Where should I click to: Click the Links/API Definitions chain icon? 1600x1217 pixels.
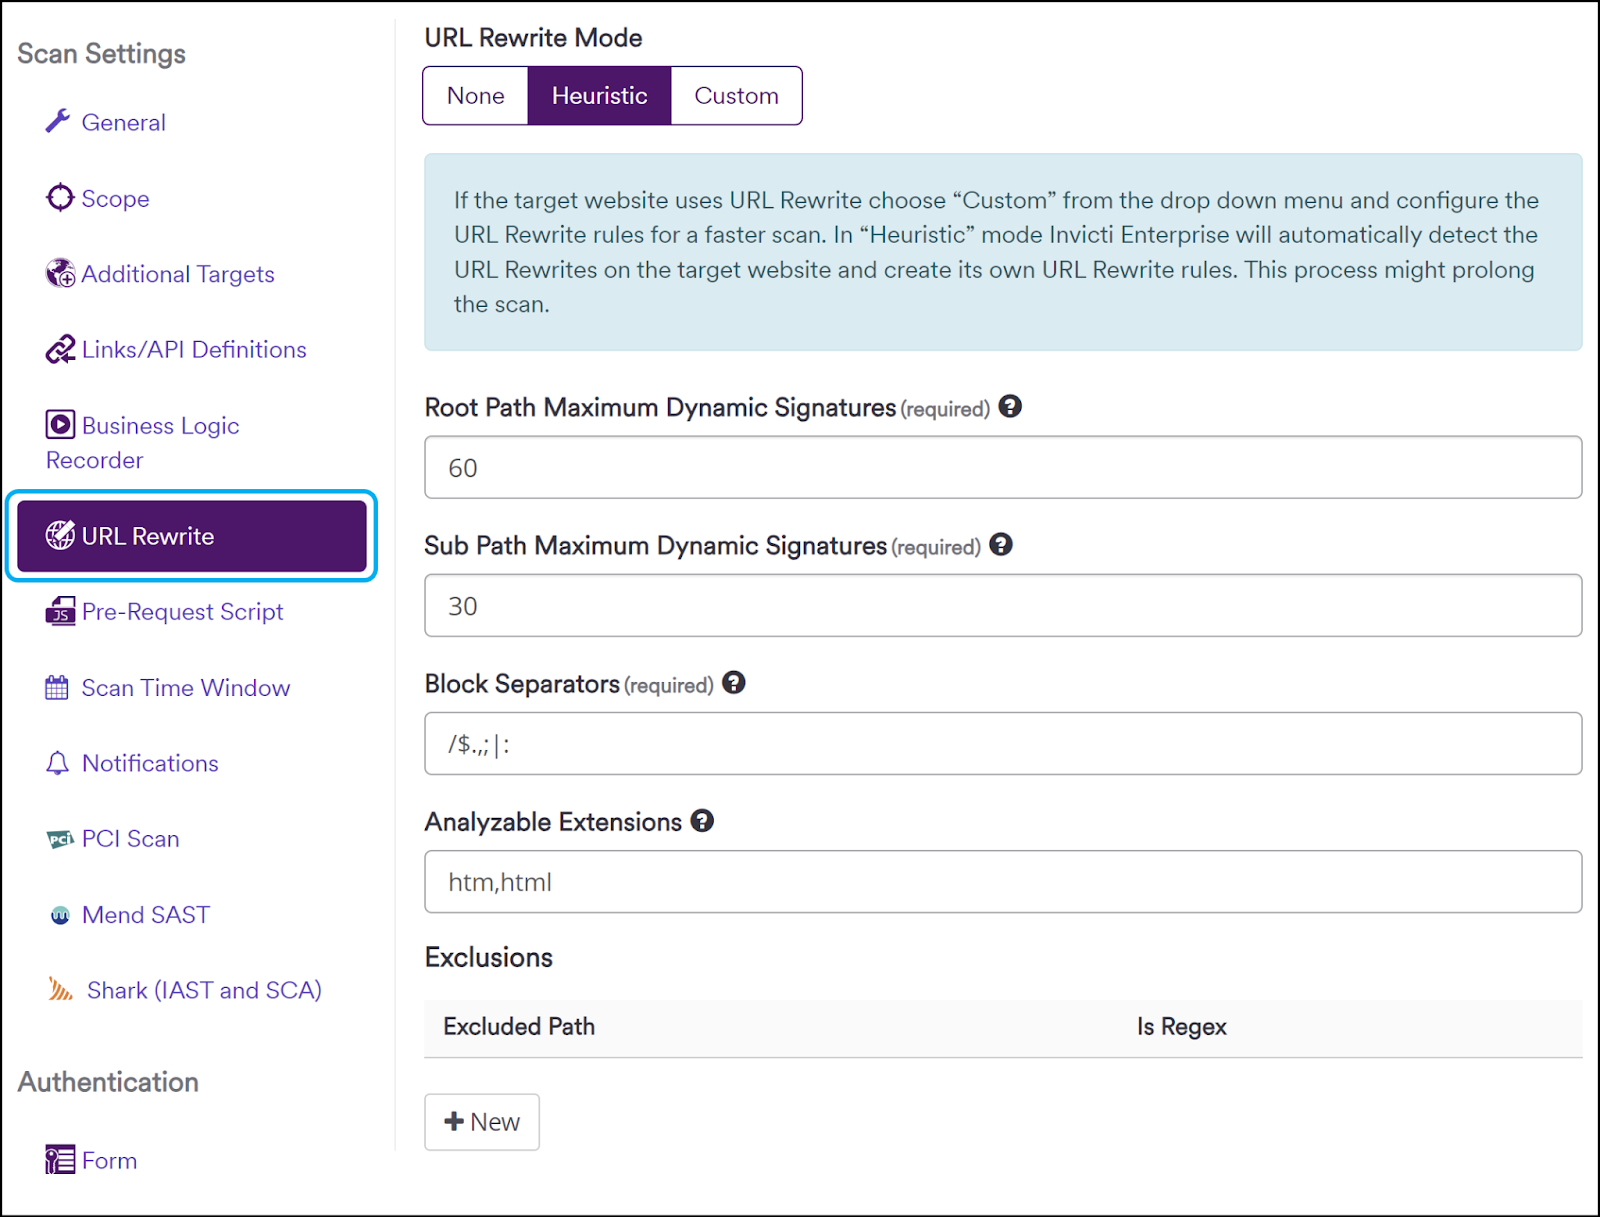coord(60,348)
